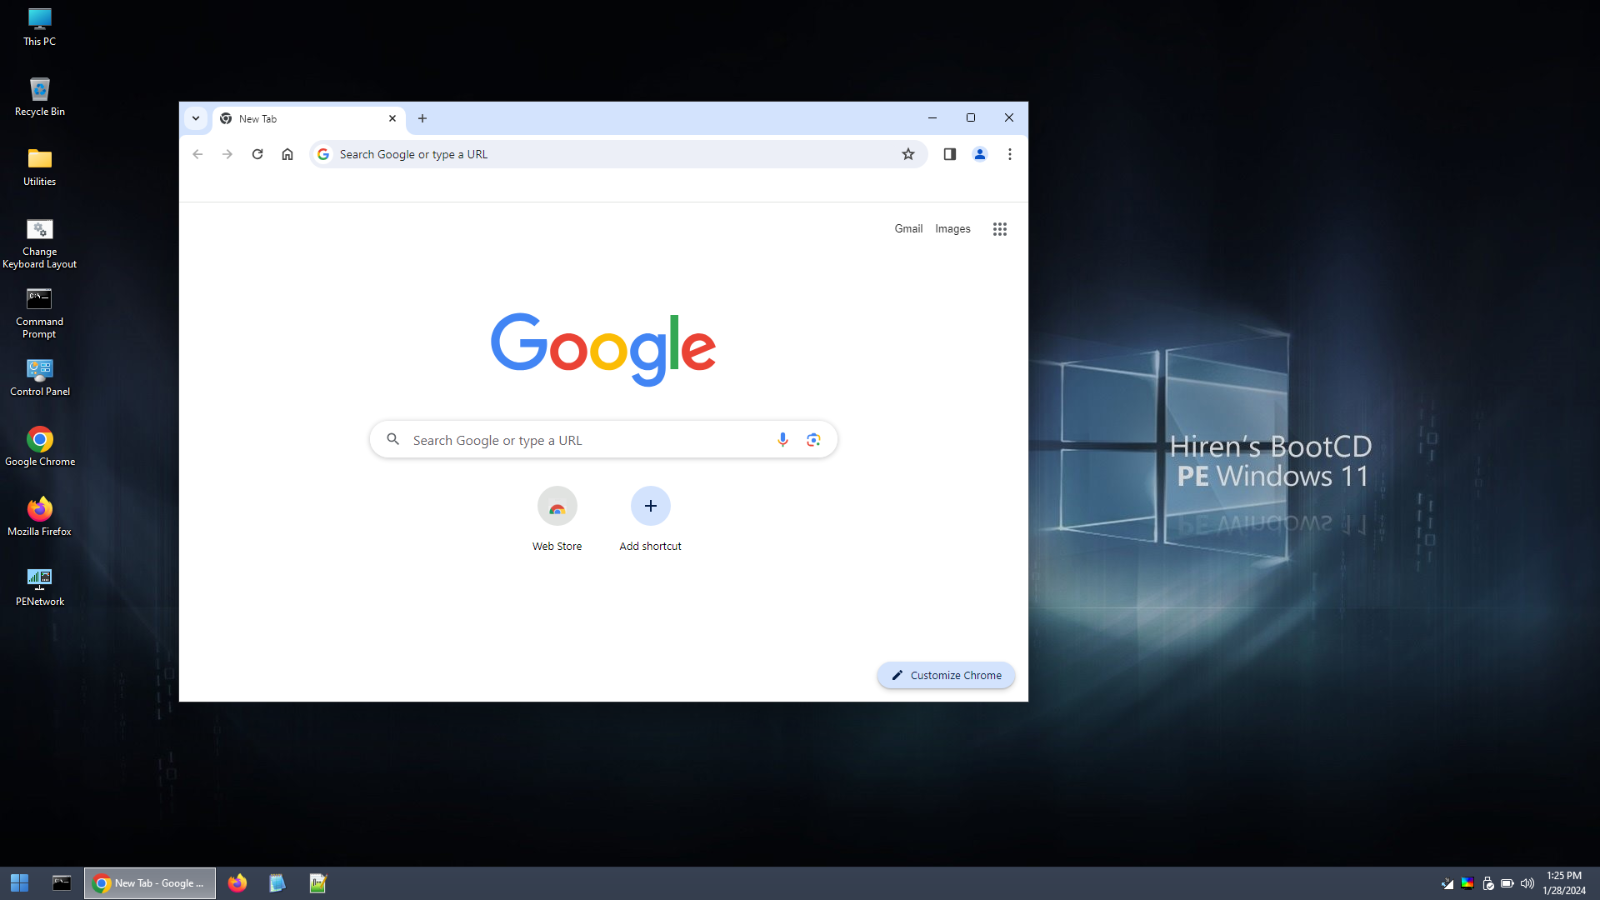
Task: Open Gmail link
Action: [x=909, y=229]
